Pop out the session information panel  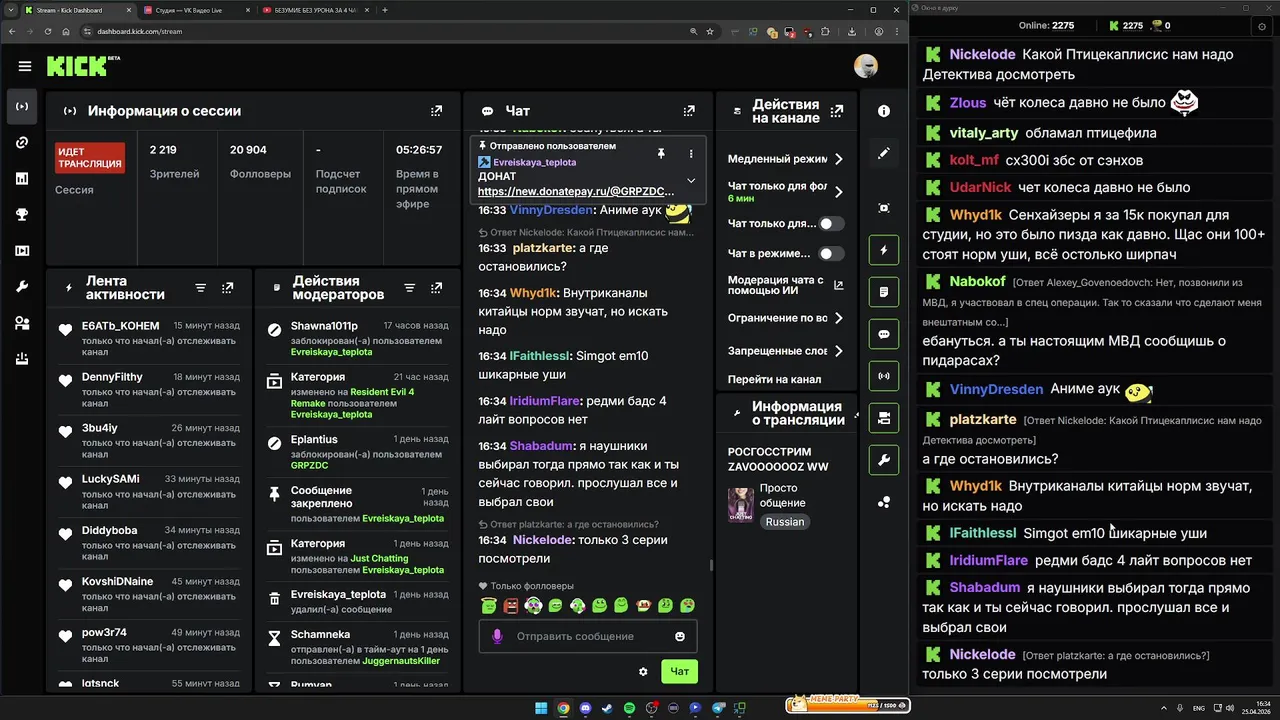coord(436,111)
